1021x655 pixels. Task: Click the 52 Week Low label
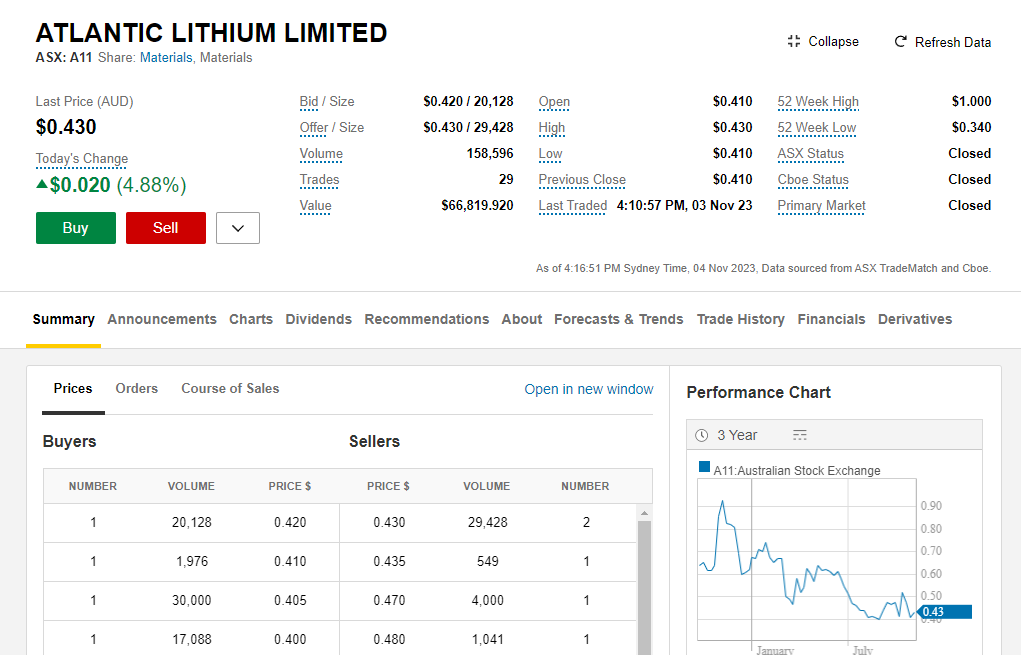(817, 128)
